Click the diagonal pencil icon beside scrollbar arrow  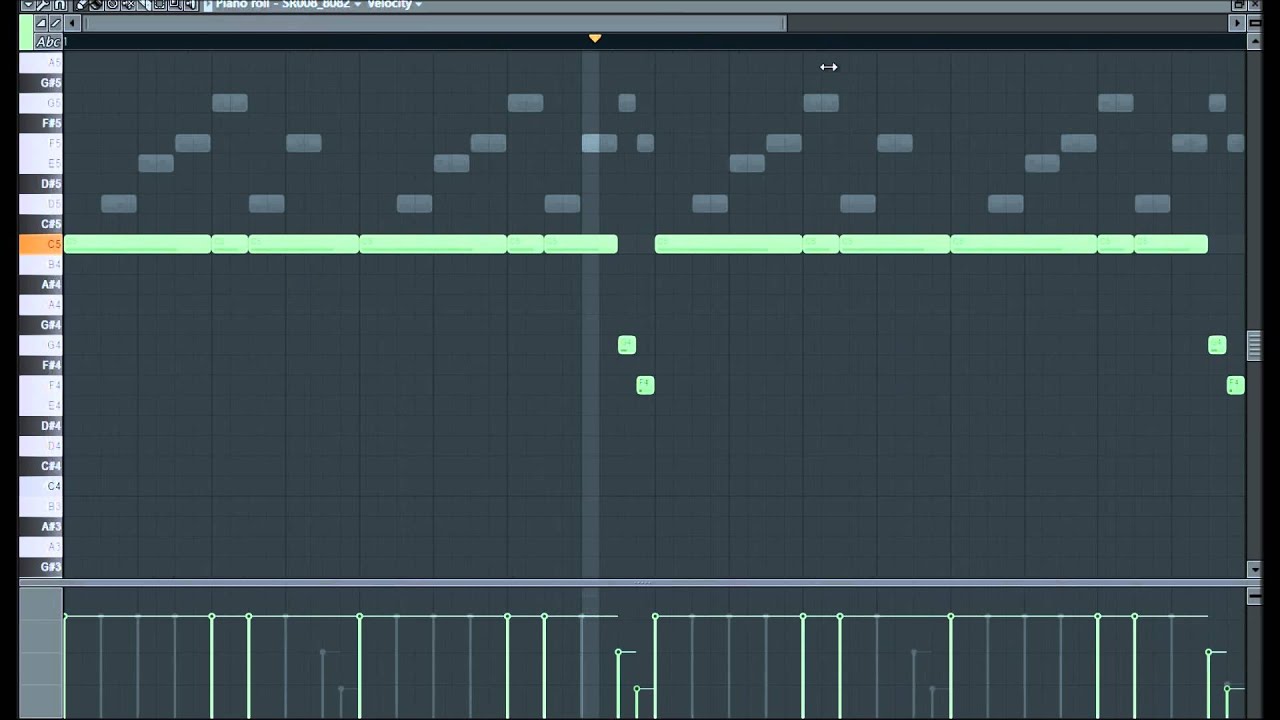[x=55, y=23]
